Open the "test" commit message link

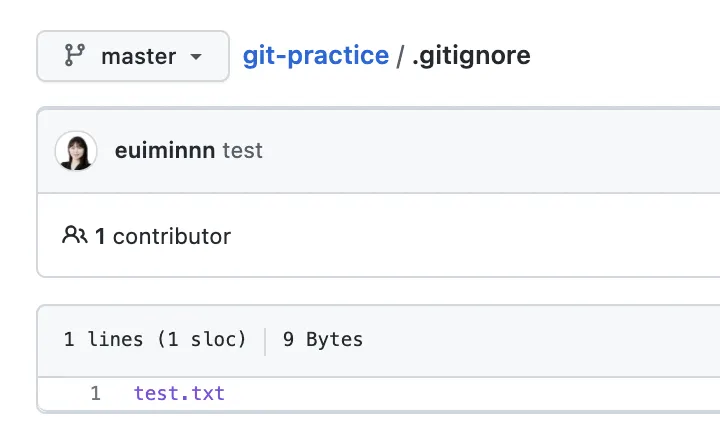242,151
